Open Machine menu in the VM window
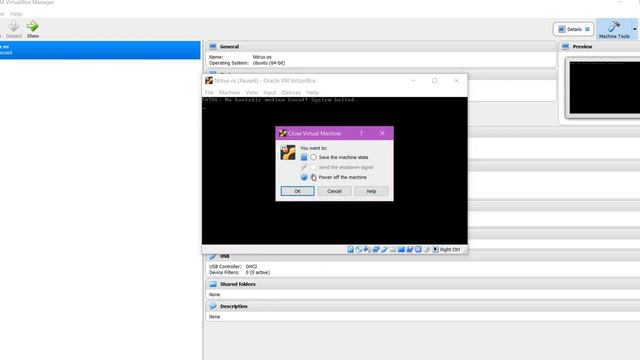Viewport: 640px width, 360px height. (x=229, y=93)
